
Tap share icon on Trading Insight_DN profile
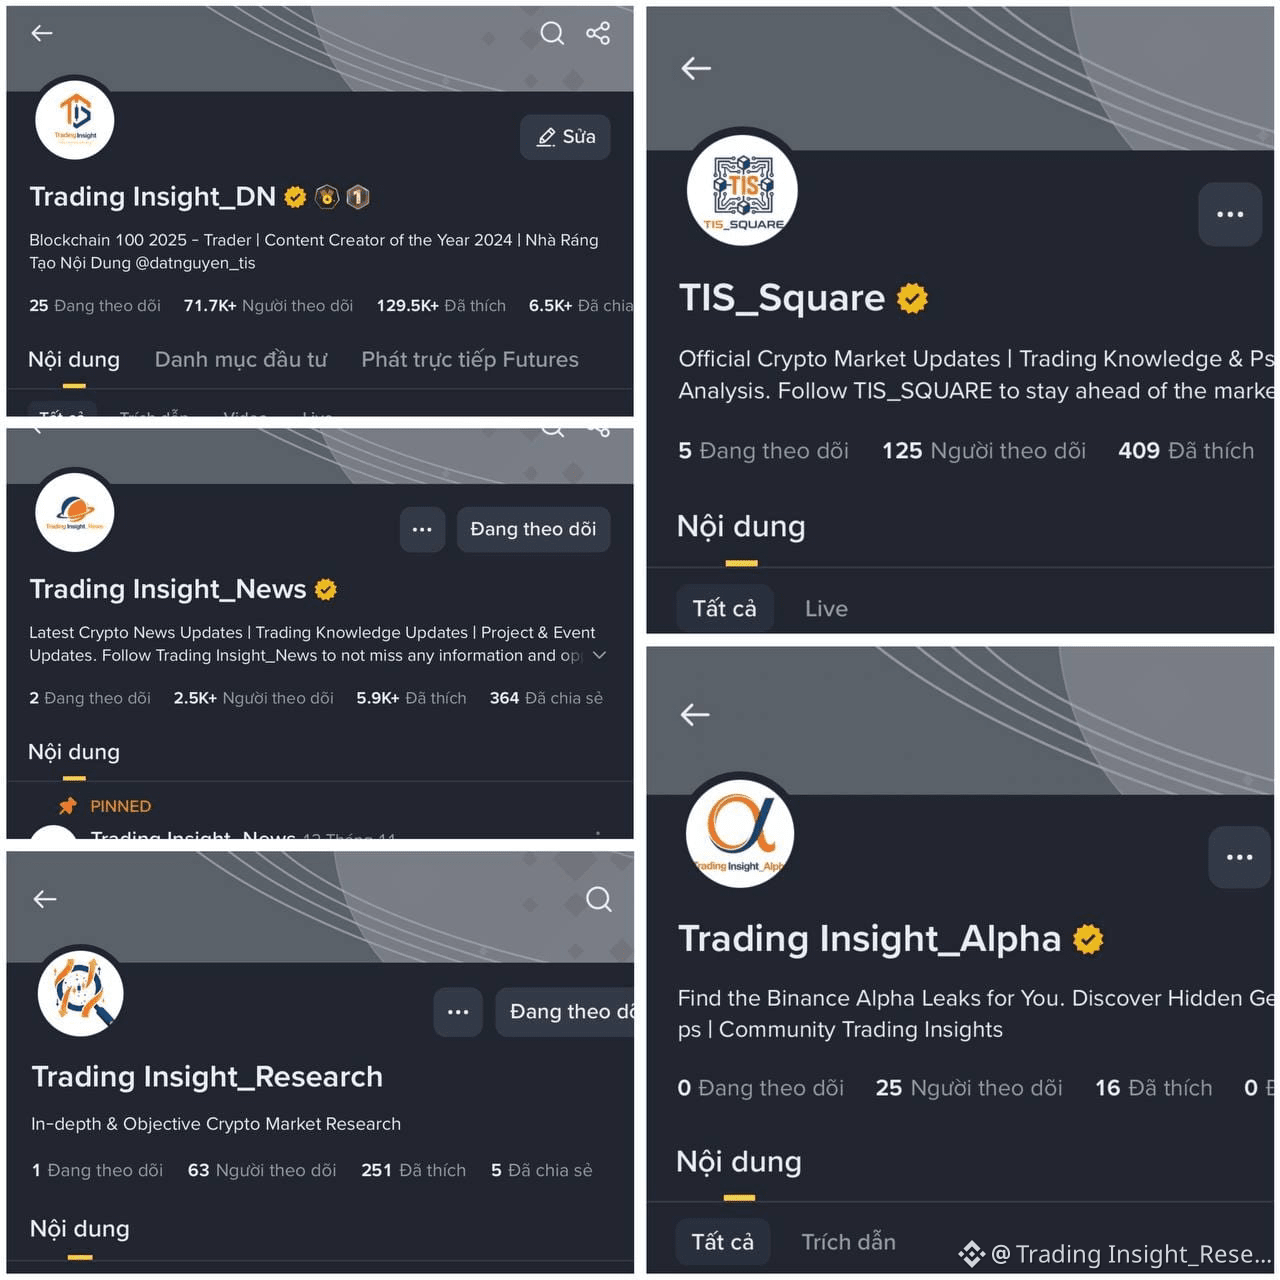point(598,33)
